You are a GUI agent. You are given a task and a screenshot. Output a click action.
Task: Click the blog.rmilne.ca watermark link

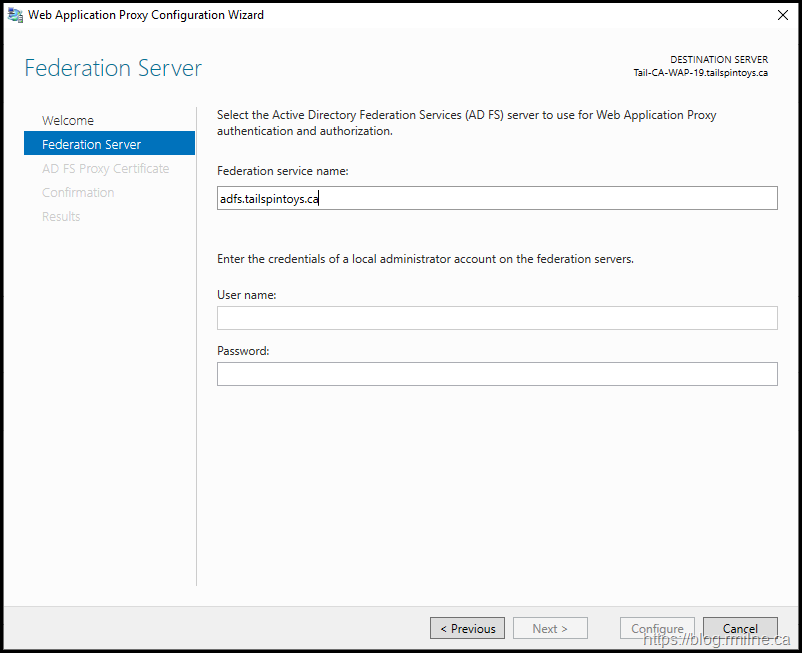717,640
